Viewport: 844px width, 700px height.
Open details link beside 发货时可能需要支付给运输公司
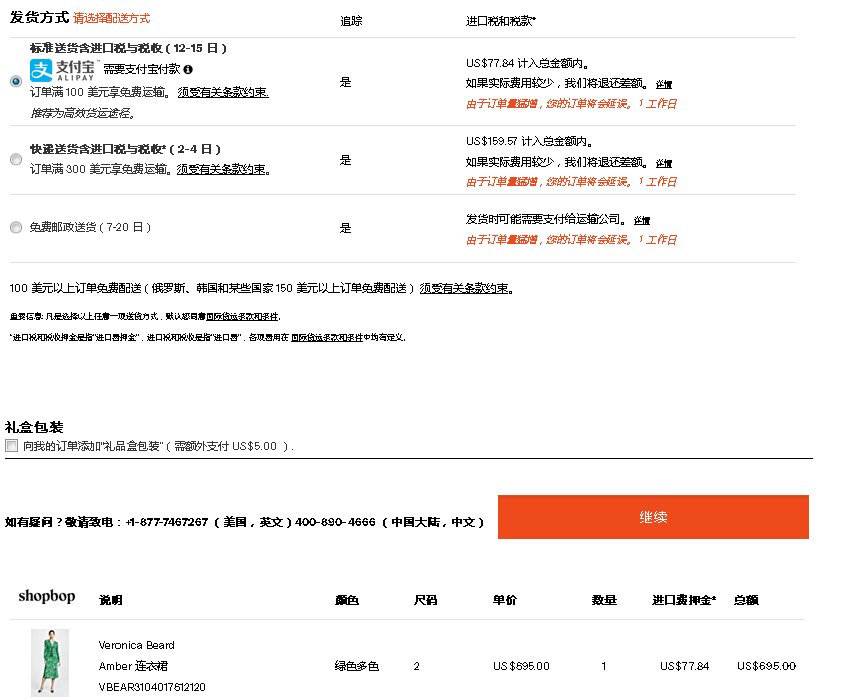coord(642,220)
